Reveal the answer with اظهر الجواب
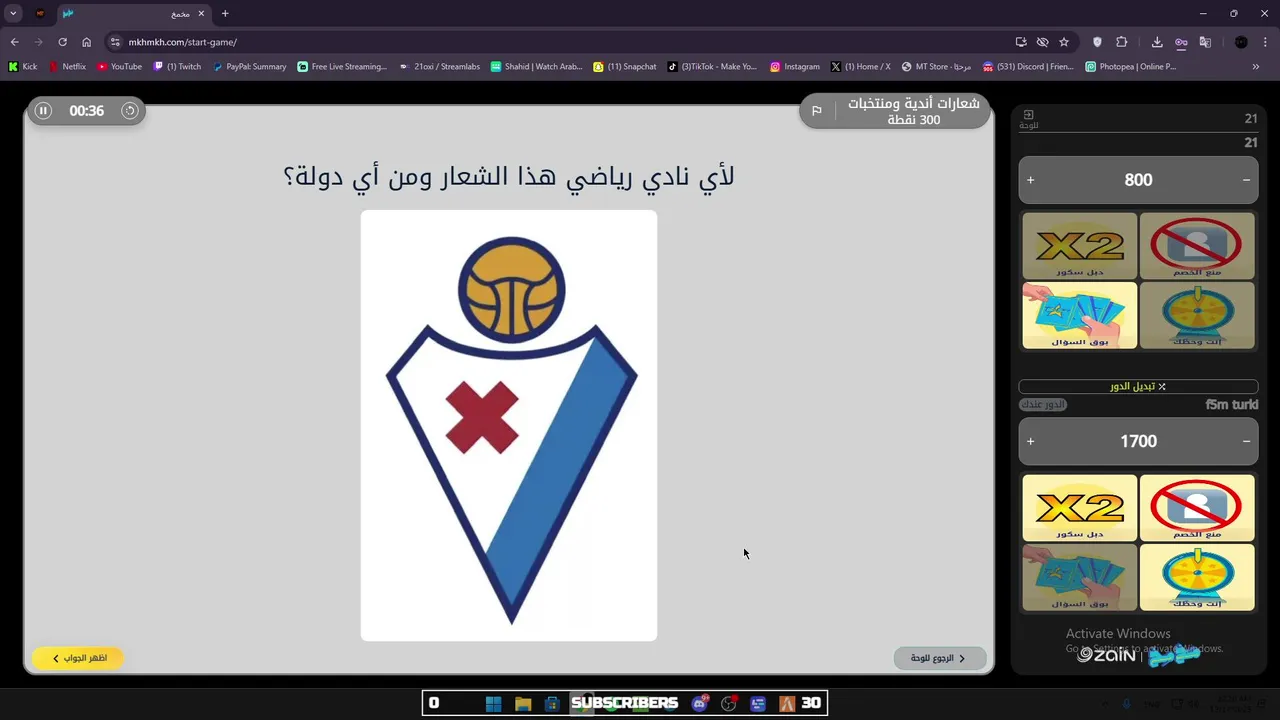The width and height of the screenshot is (1280, 720). pos(77,658)
